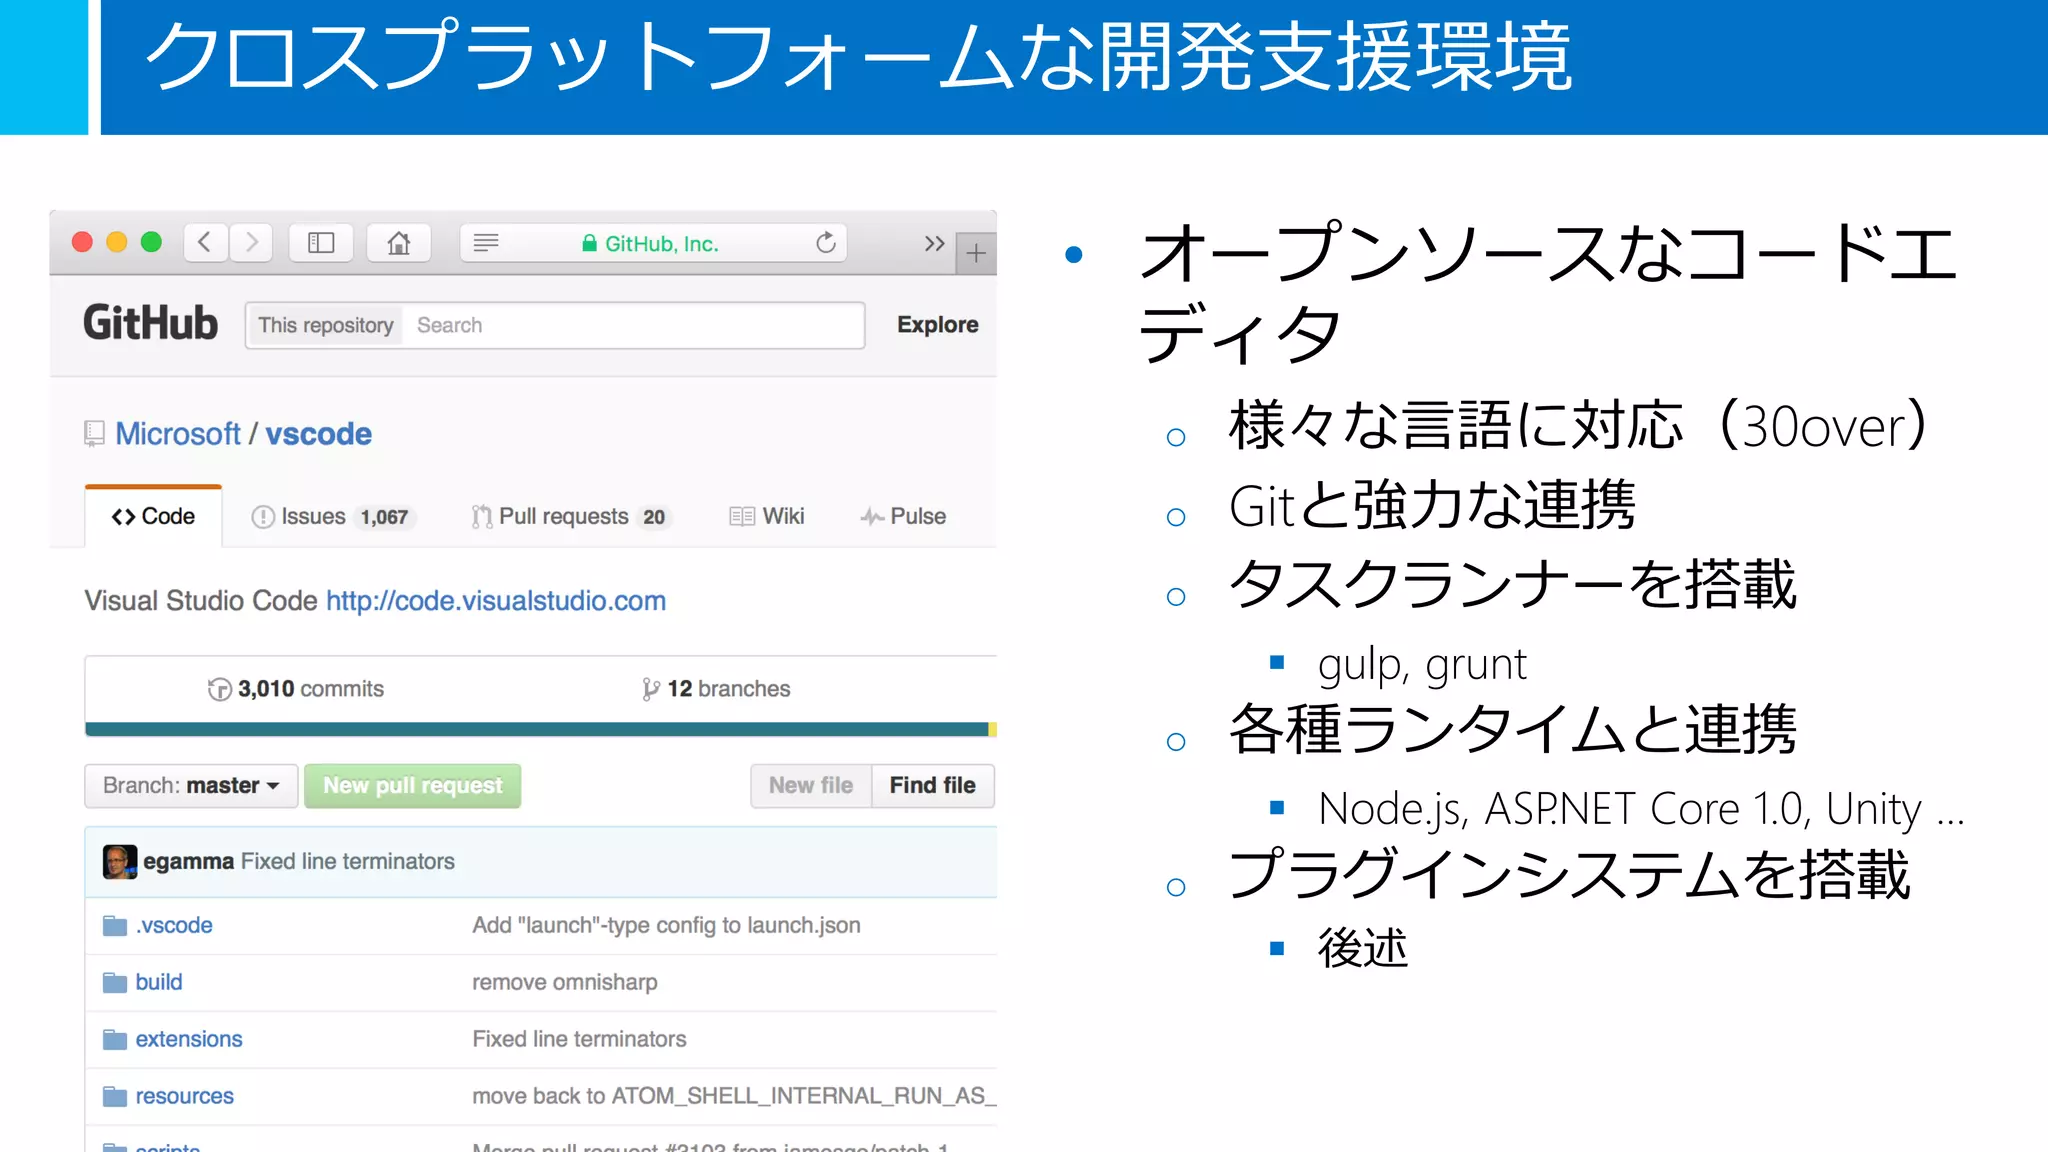This screenshot has height=1152, width=2048.
Task: Go to the home page icon
Action: tap(399, 243)
